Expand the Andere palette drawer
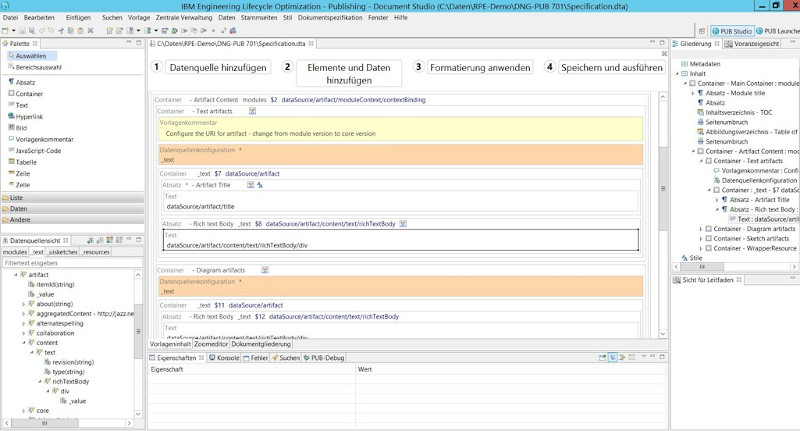This screenshot has height=431, width=800. coord(20,219)
